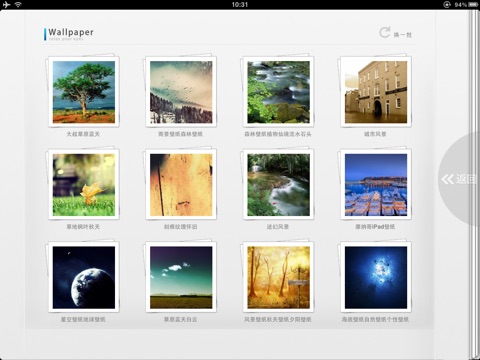Open the Earth in starry space thumbnail
The height and width of the screenshot is (360, 480).
pyautogui.click(x=84, y=277)
